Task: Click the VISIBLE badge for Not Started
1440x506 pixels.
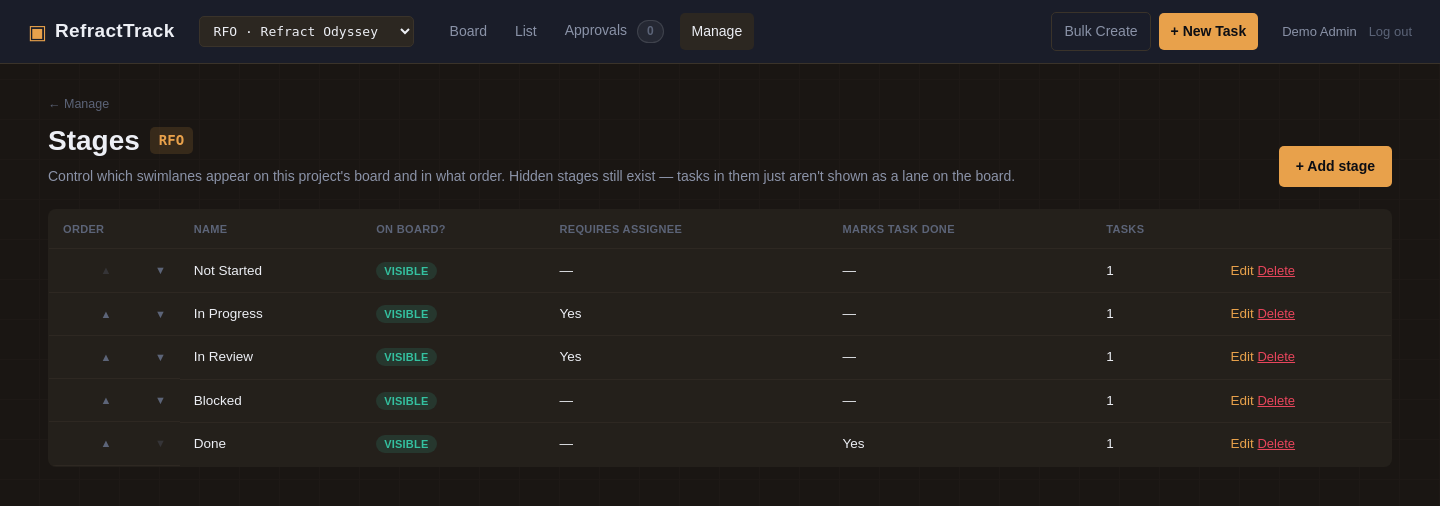Action: point(406,271)
